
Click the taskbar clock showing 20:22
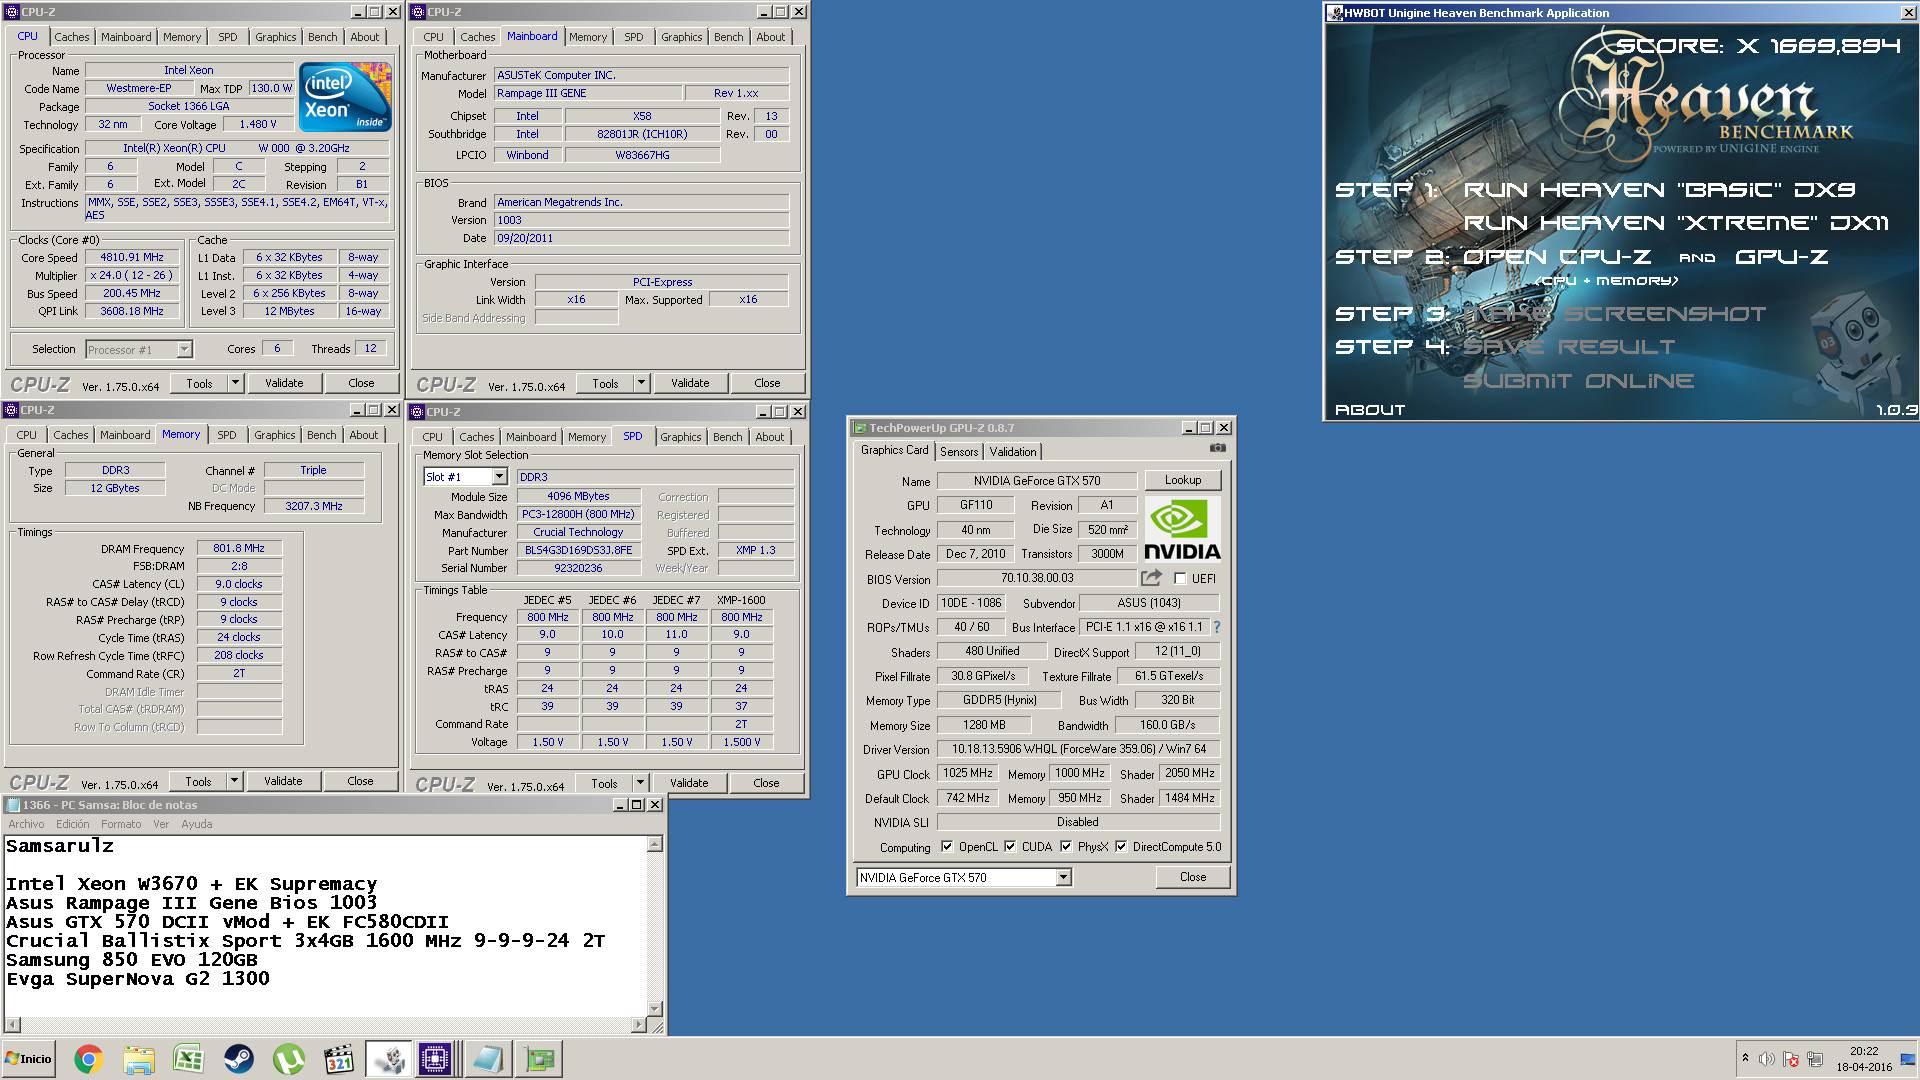point(1864,1059)
